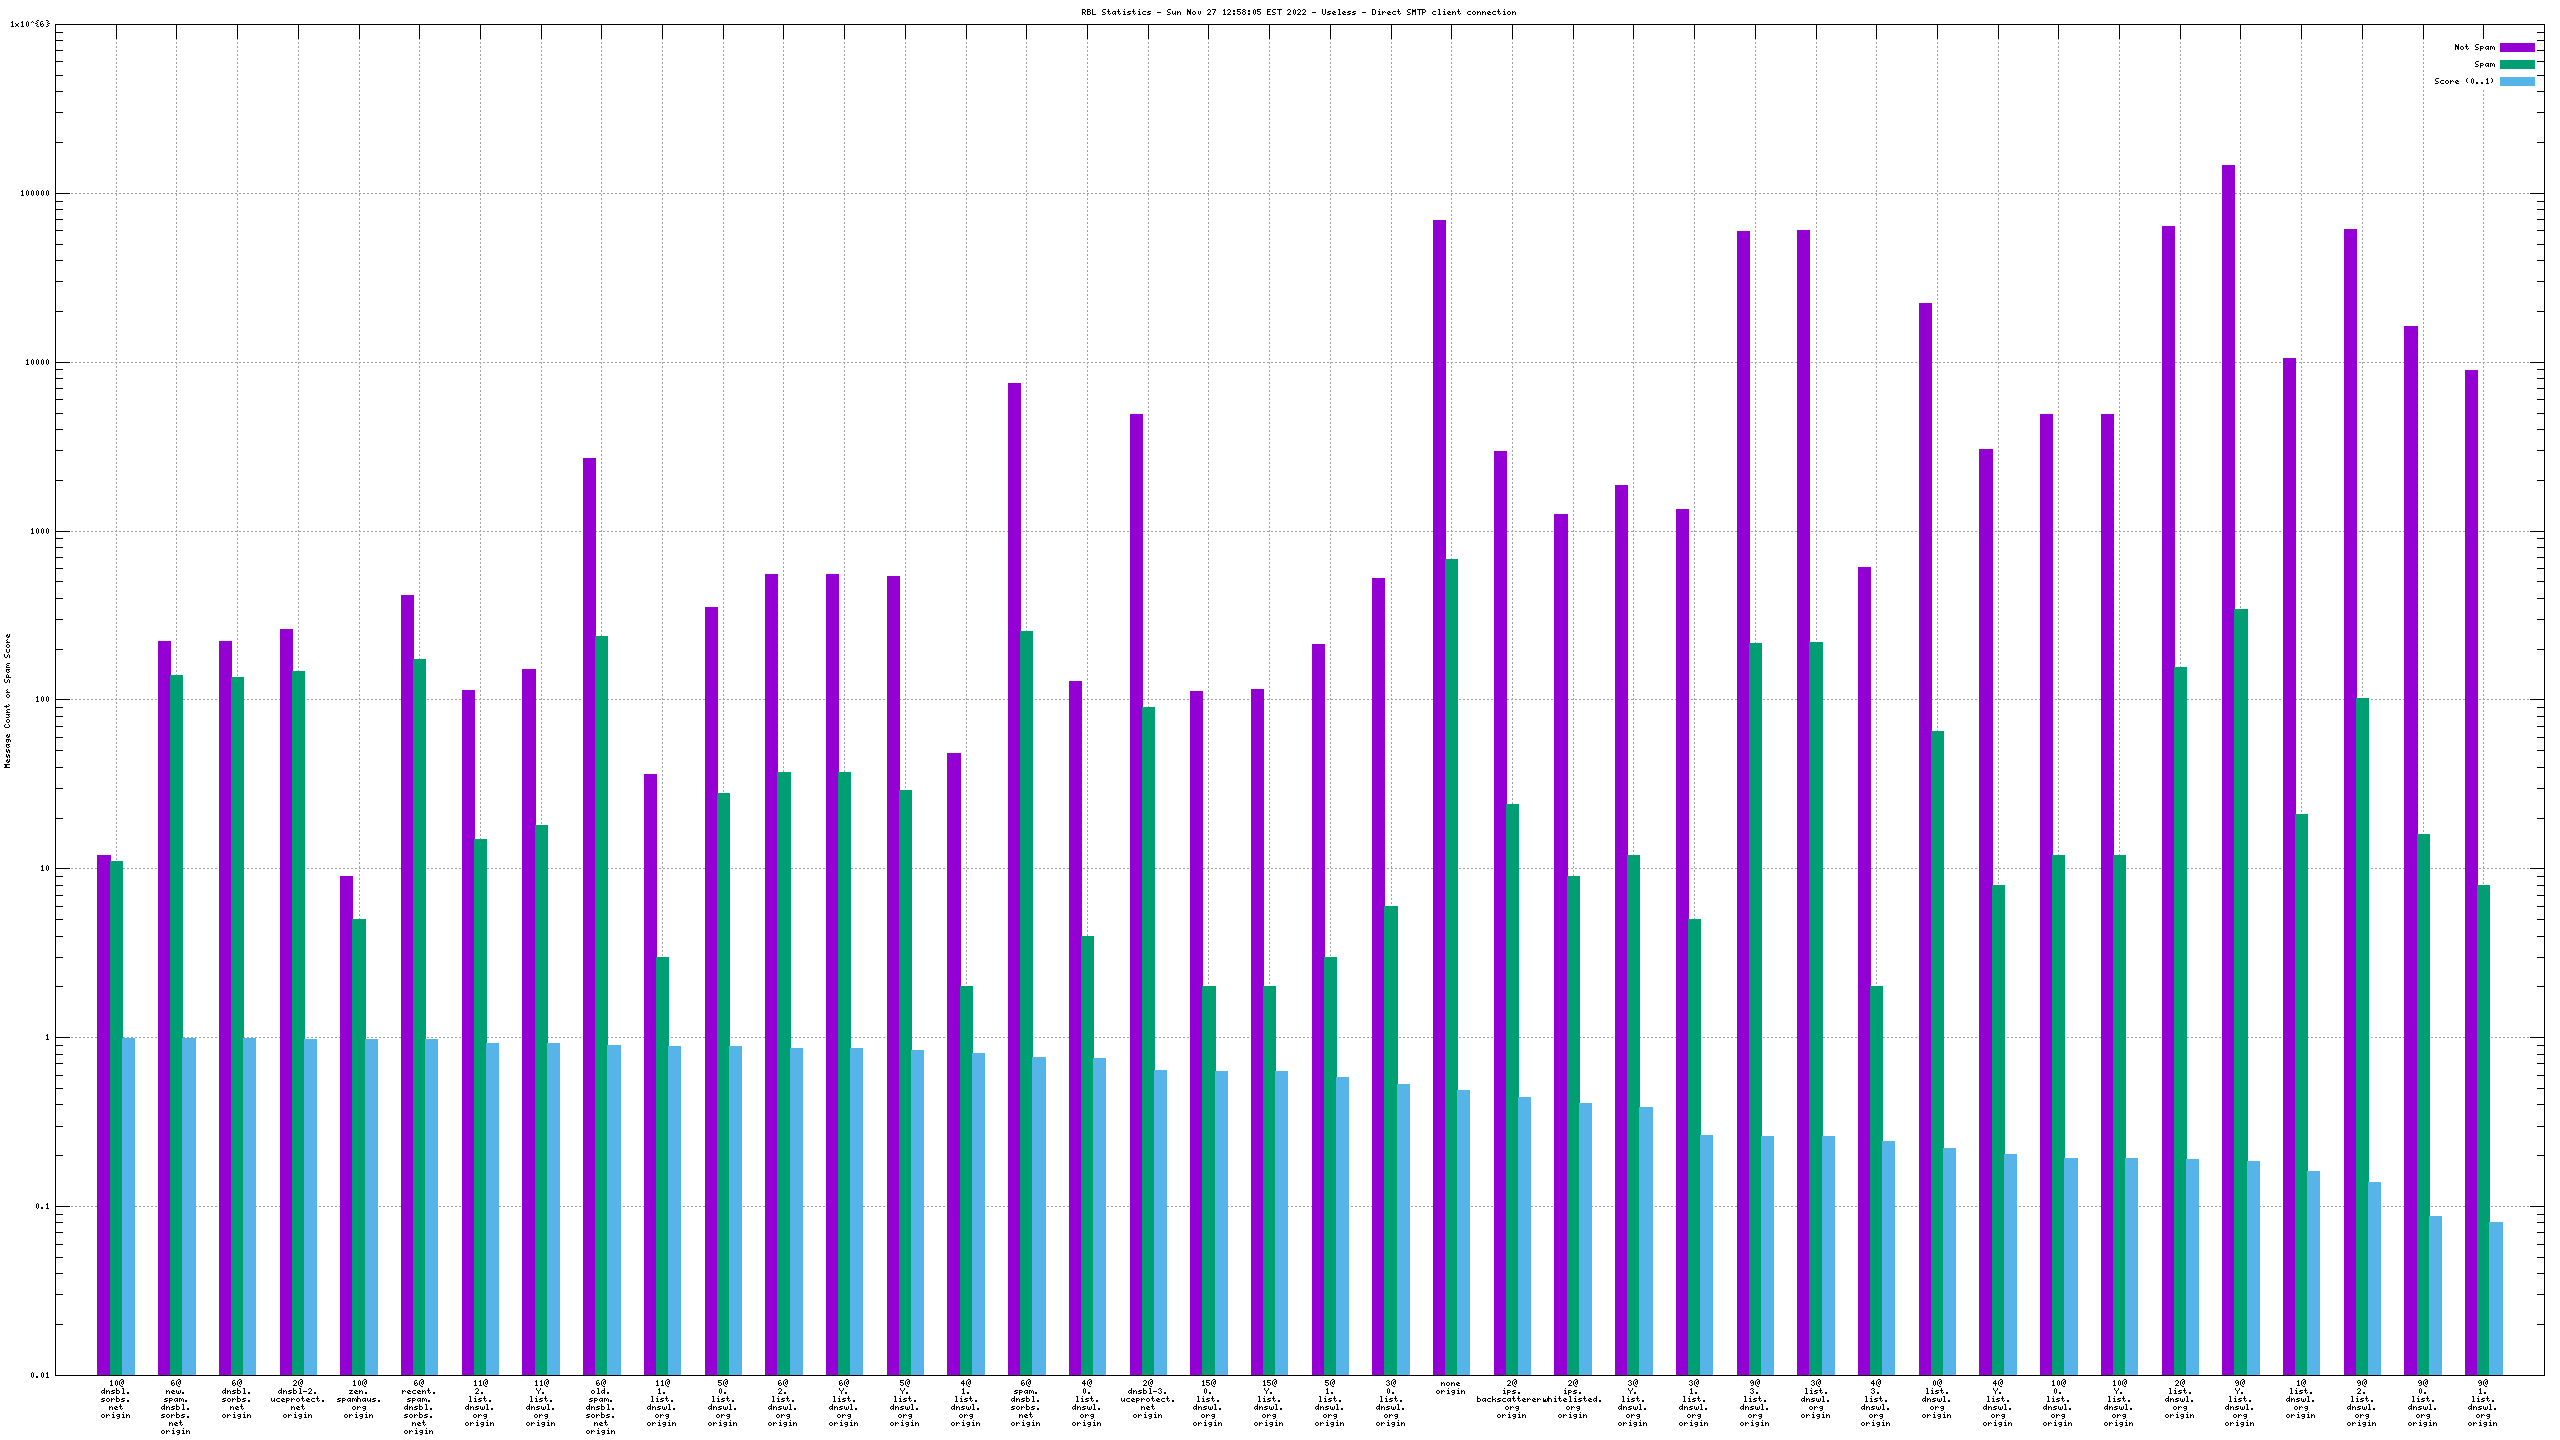The width and height of the screenshot is (2560, 1440).
Task: Click the zen.spamhaus.org origin axis label
Action: (358, 1400)
